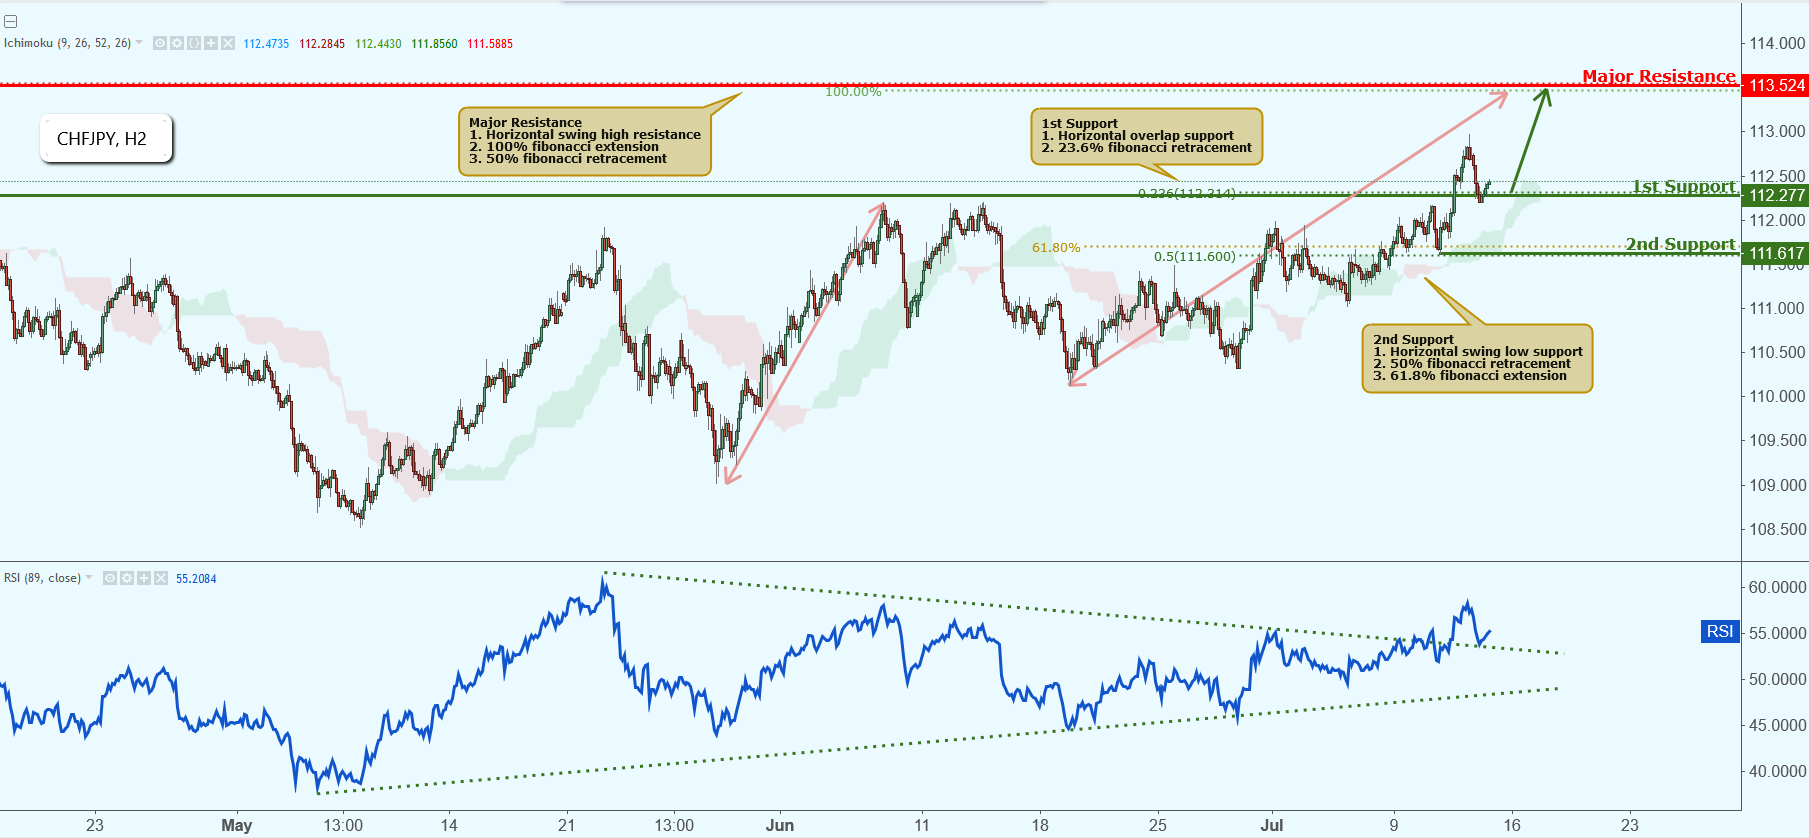Select the 111.617 second support price tag
This screenshot has width=1809, height=838.
1776,253
